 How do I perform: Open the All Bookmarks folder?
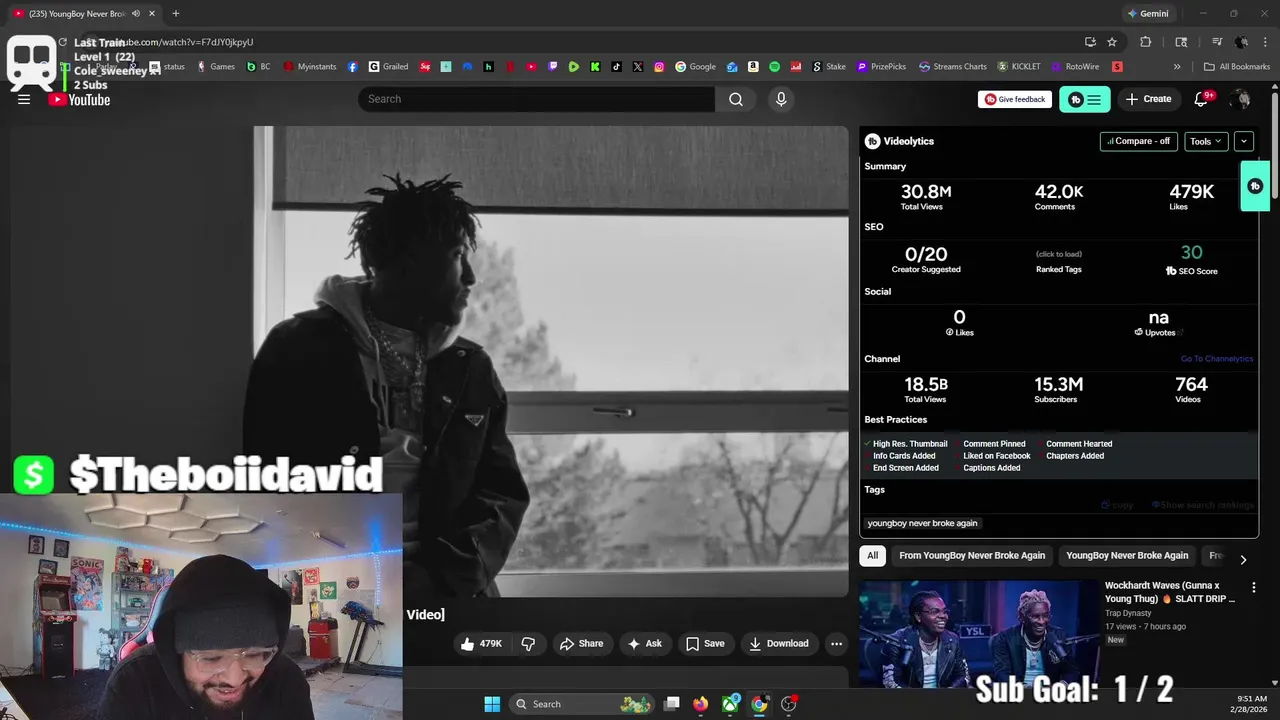coord(1237,67)
